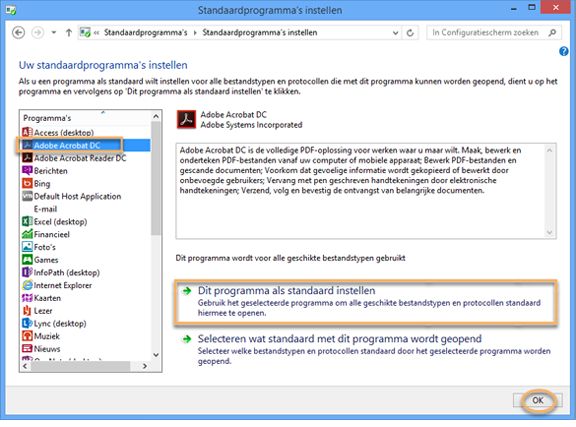Select E-mail in the program list

(x=45, y=209)
